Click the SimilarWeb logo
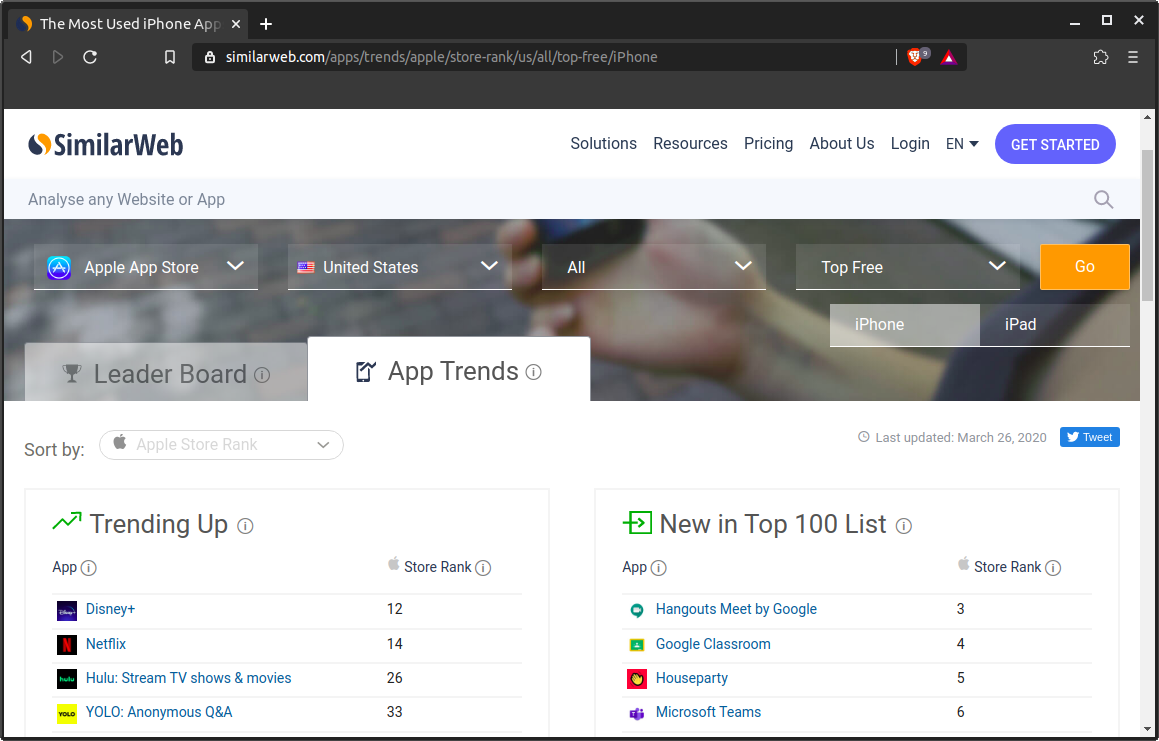This screenshot has width=1159, height=741. [x=106, y=144]
